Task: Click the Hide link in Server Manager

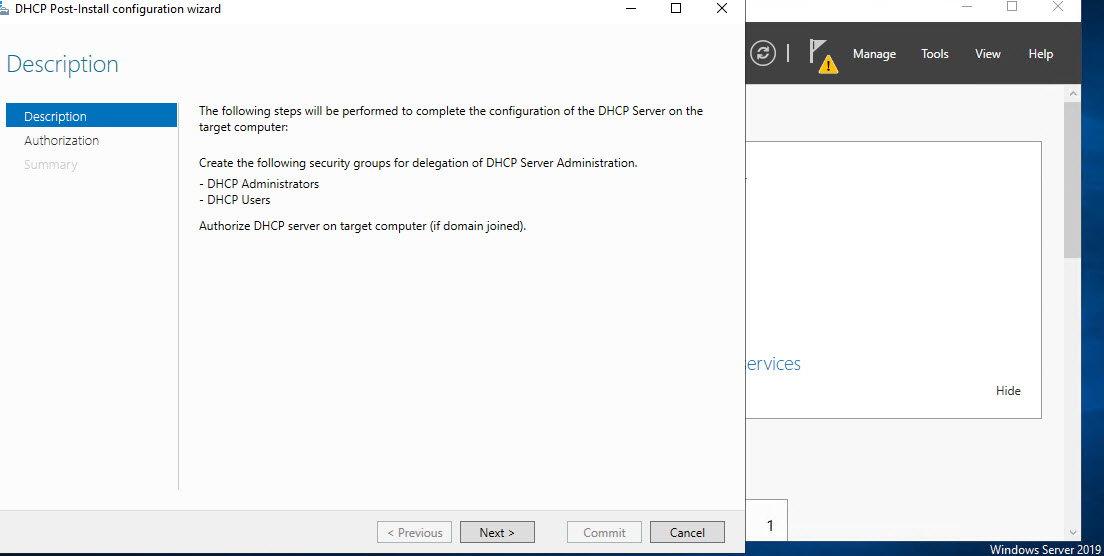Action: coord(1008,391)
